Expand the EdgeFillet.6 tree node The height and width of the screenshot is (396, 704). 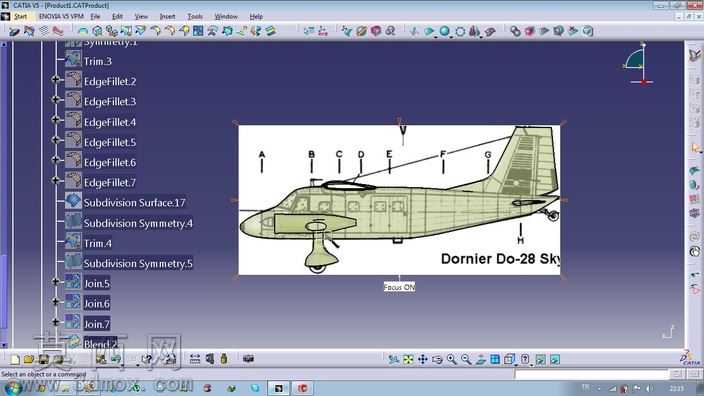56,160
